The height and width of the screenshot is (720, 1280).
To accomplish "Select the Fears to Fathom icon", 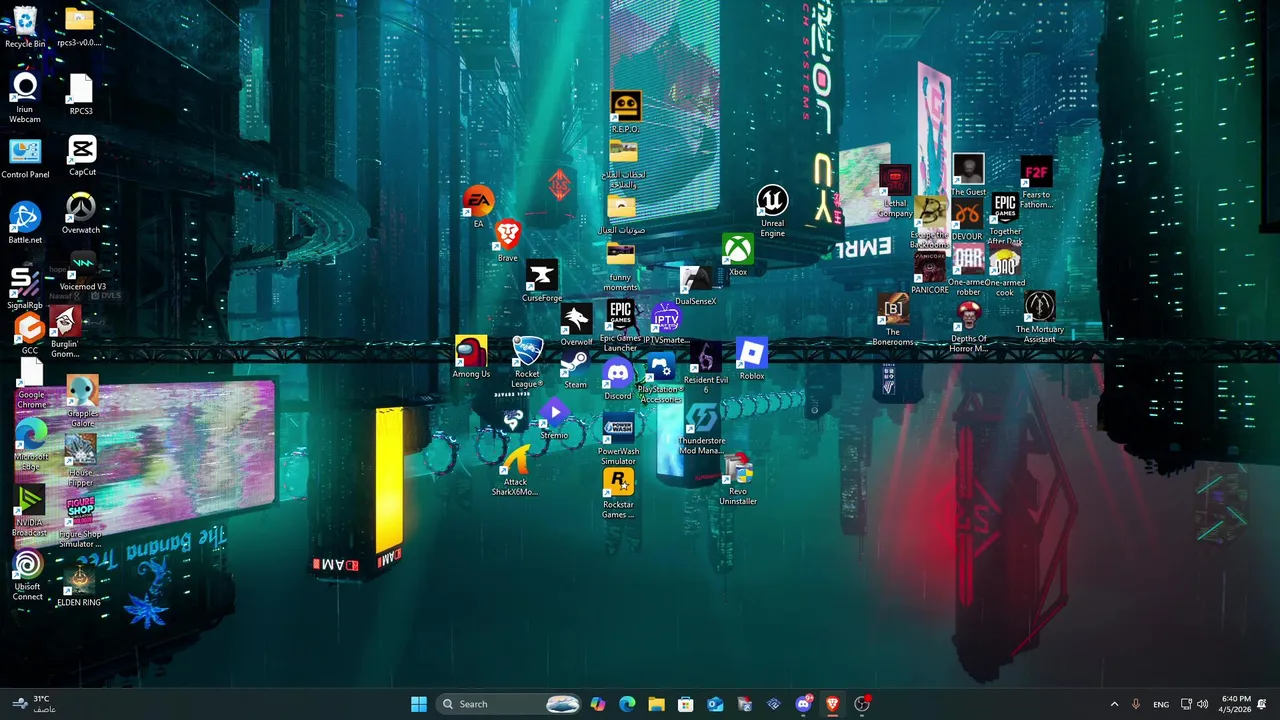I will [x=1036, y=184].
